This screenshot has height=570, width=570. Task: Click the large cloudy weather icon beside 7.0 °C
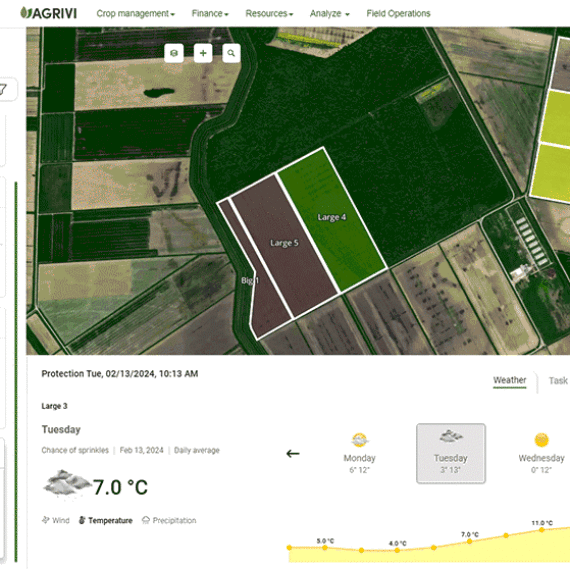pos(66,483)
